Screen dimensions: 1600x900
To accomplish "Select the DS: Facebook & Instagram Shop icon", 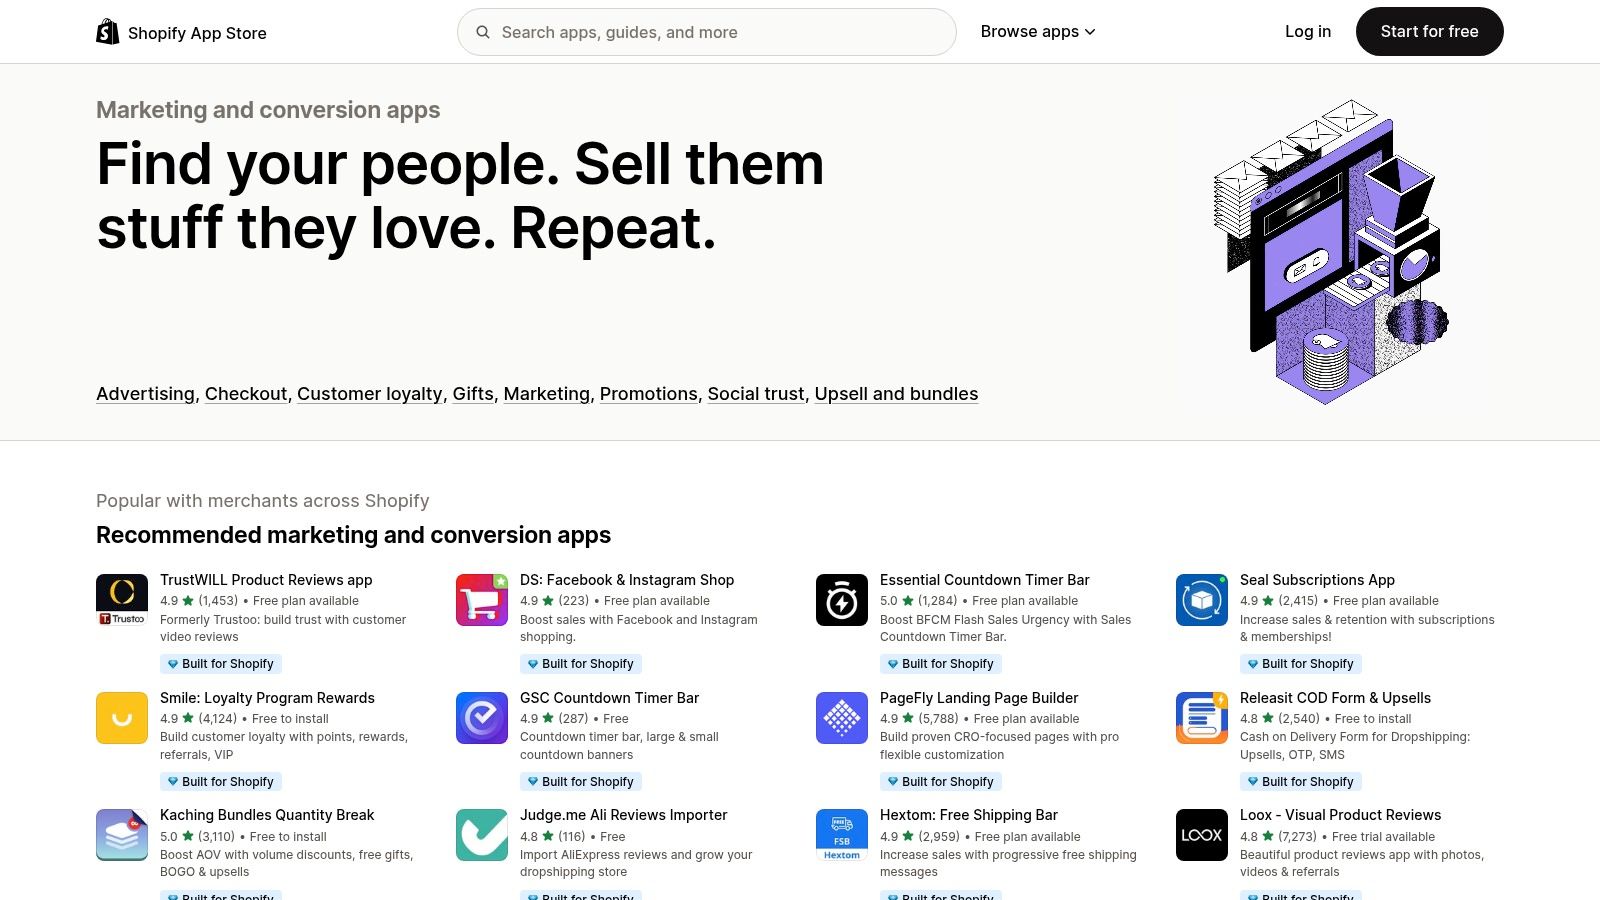I will [481, 599].
